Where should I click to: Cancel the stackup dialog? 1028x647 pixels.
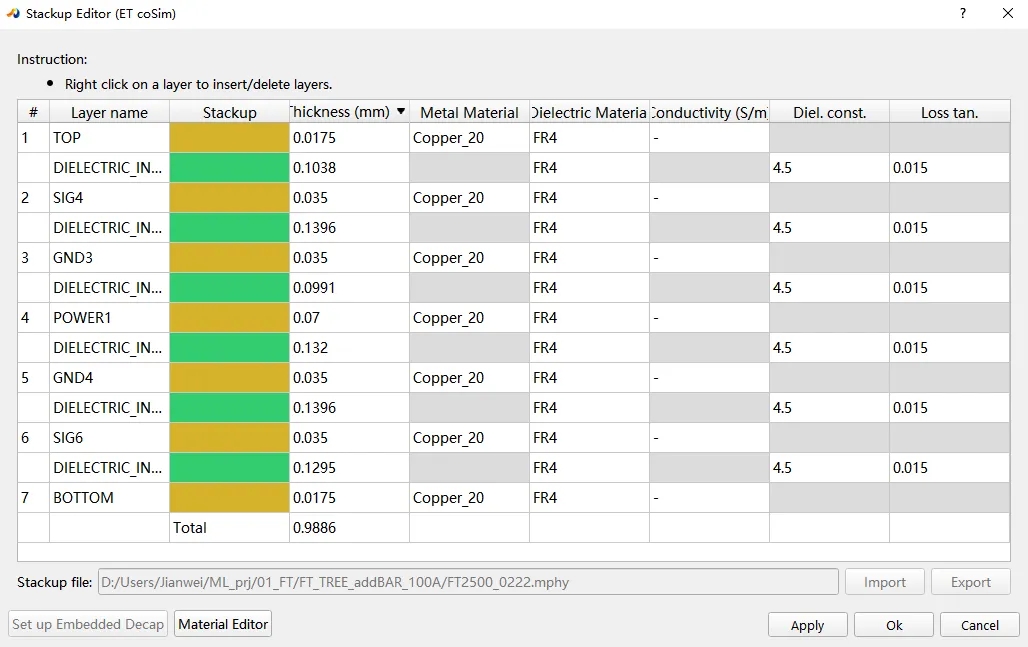(979, 625)
